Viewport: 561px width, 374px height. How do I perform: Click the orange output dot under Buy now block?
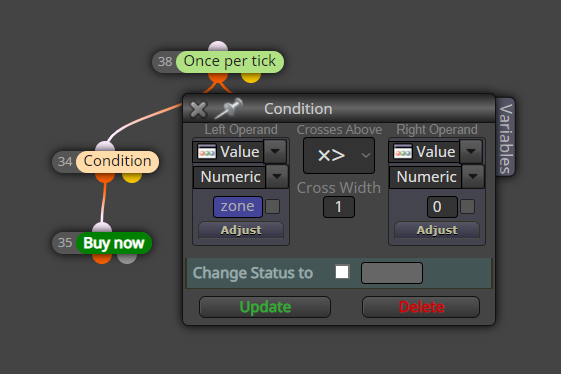point(102,258)
